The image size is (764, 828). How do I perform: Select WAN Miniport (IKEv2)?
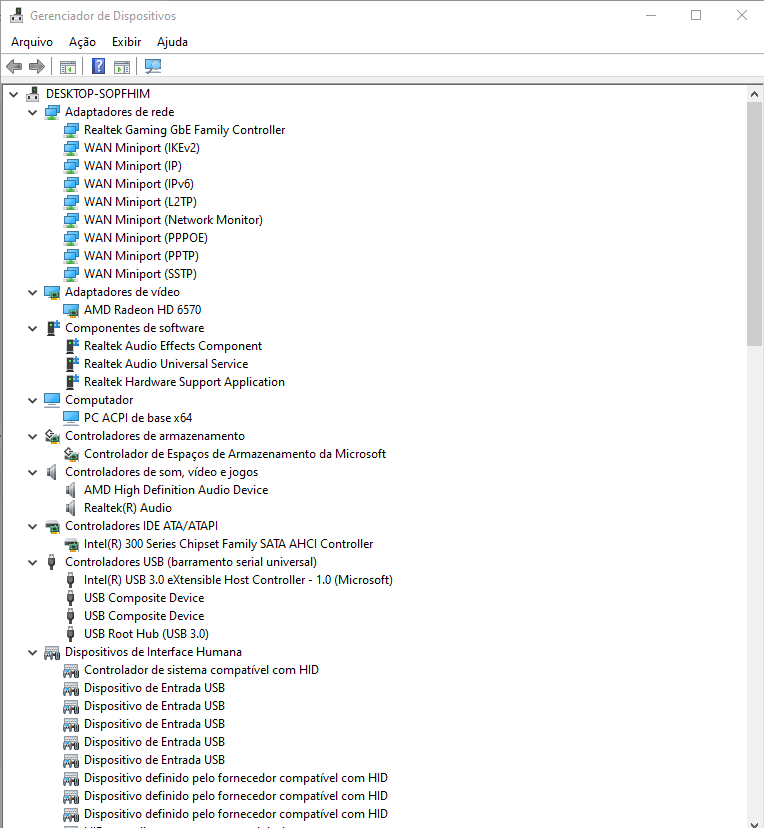(x=142, y=148)
